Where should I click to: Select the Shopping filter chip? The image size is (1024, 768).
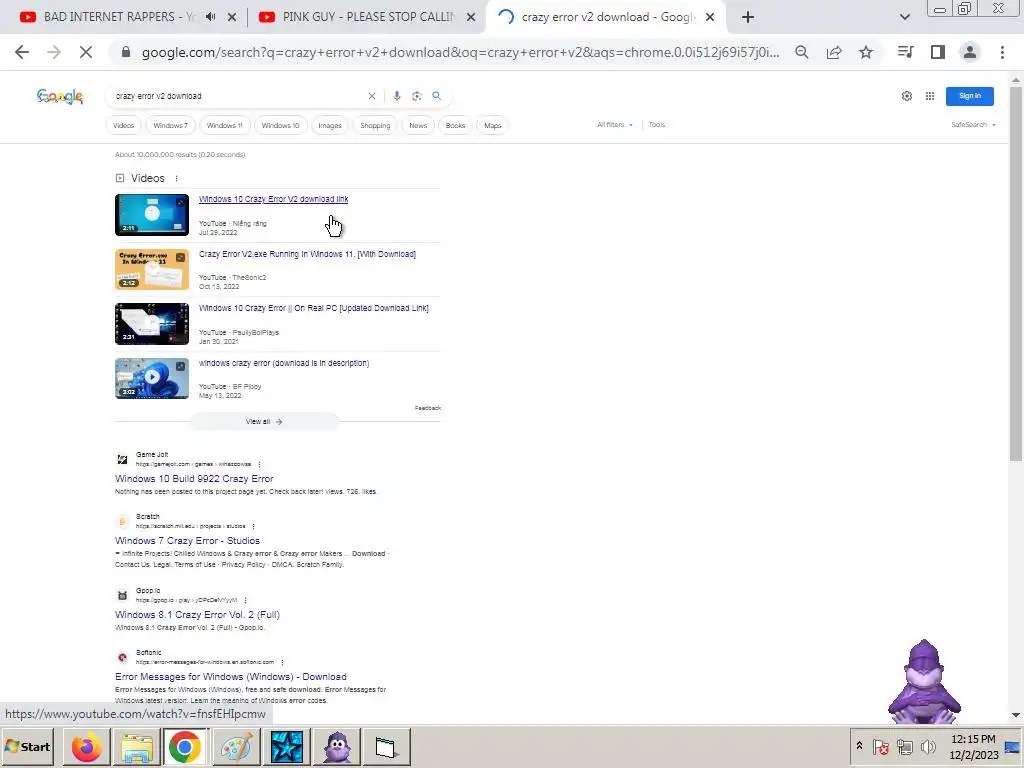376,125
